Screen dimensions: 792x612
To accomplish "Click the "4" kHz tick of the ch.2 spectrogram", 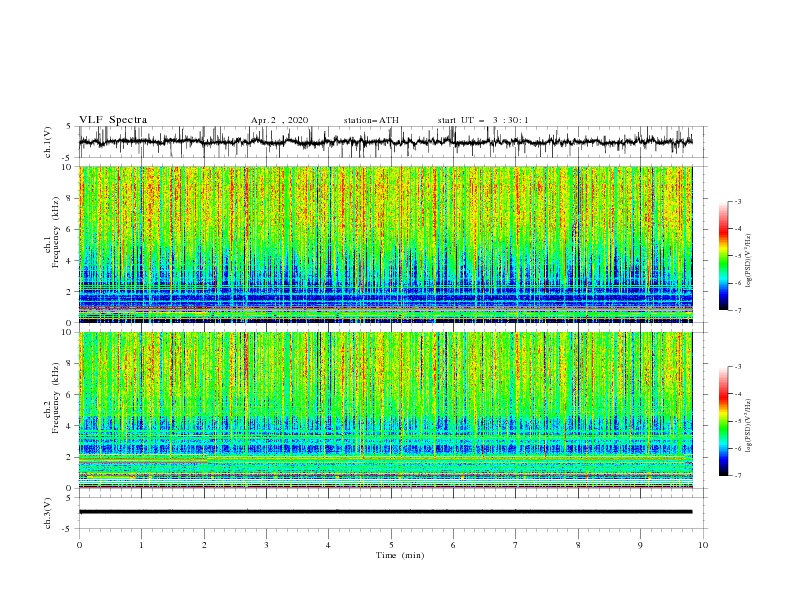I will click(71, 426).
